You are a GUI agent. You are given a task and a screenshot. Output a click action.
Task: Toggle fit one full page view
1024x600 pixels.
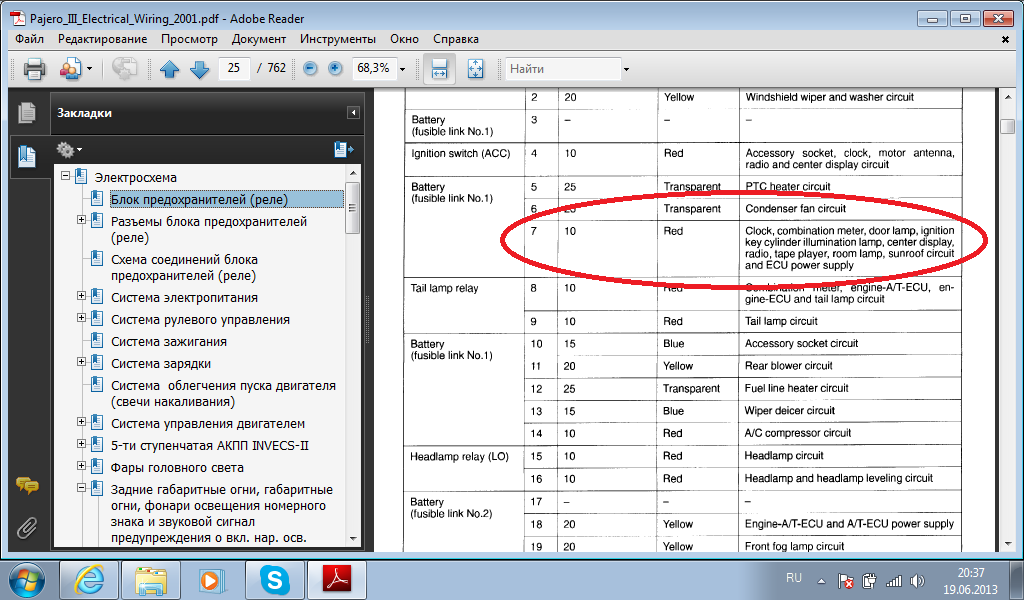coord(475,69)
